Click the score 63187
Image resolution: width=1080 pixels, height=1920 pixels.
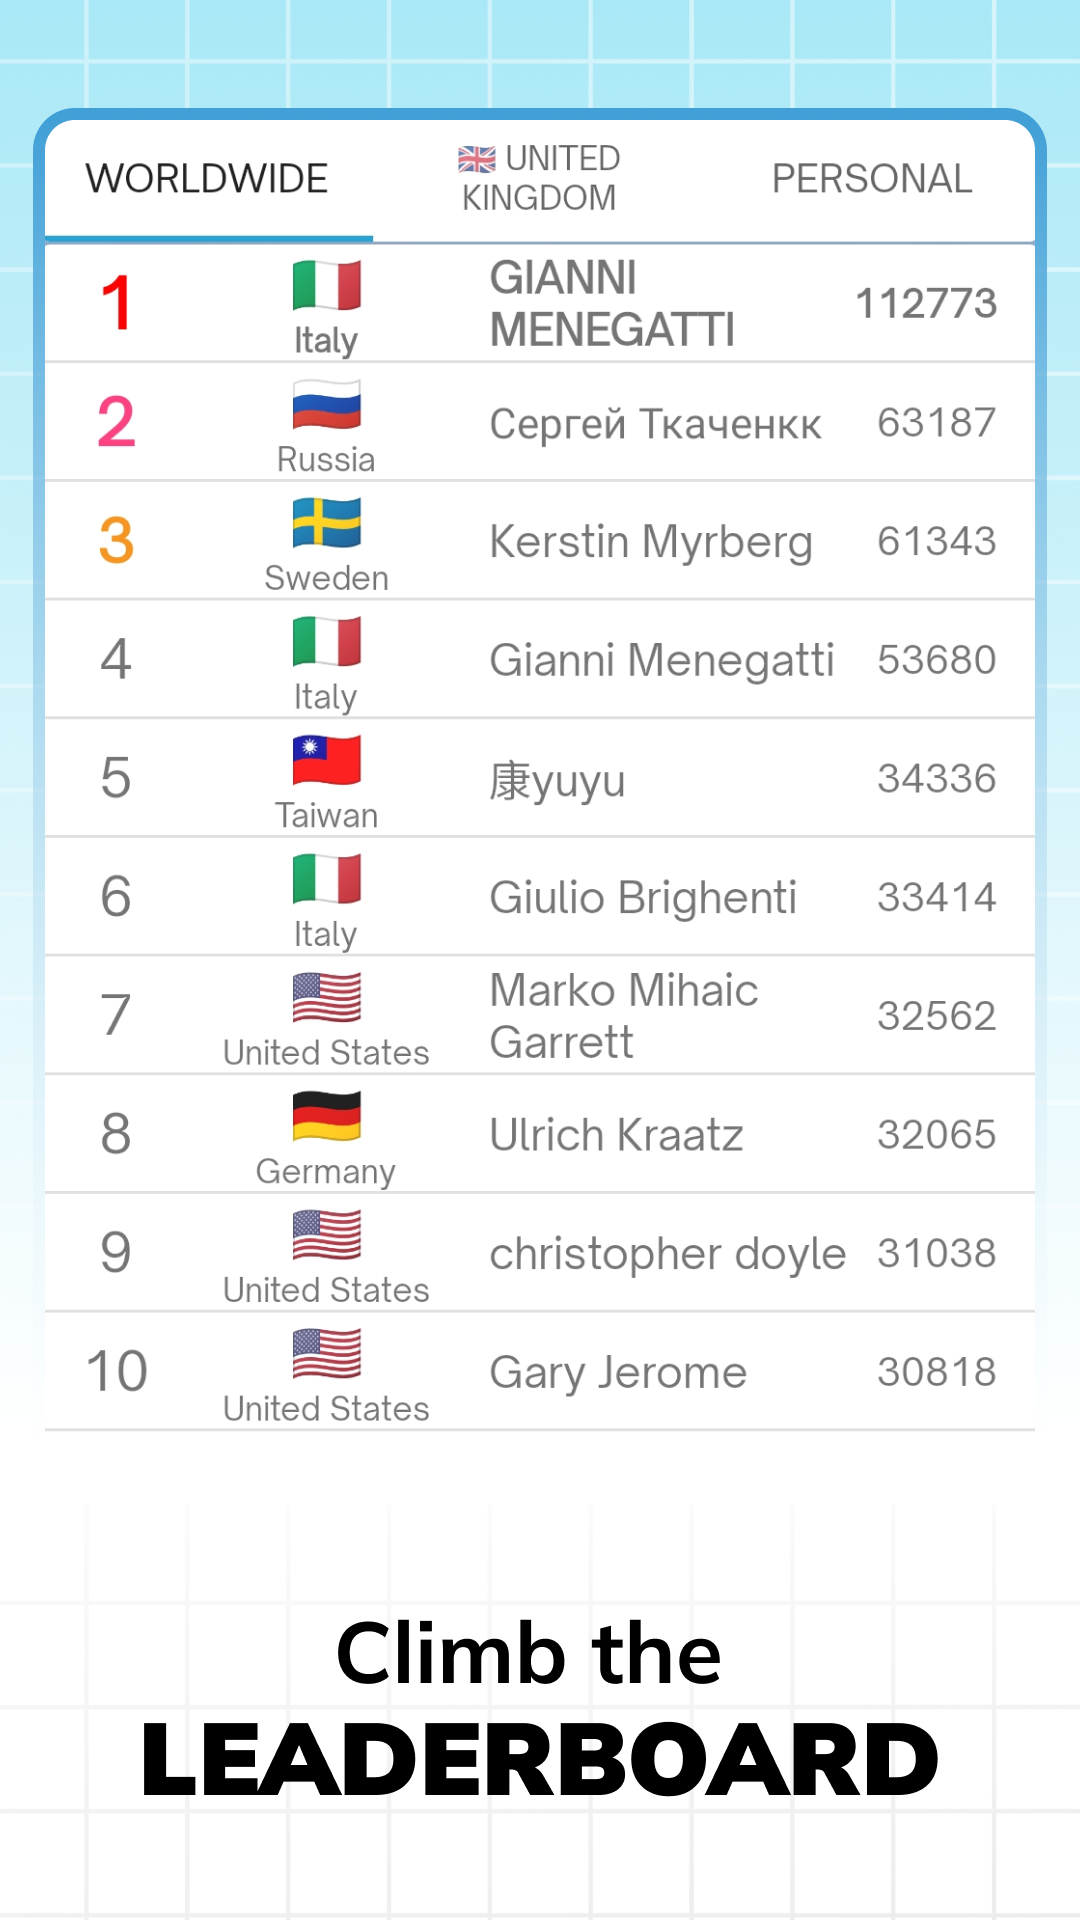(x=936, y=423)
